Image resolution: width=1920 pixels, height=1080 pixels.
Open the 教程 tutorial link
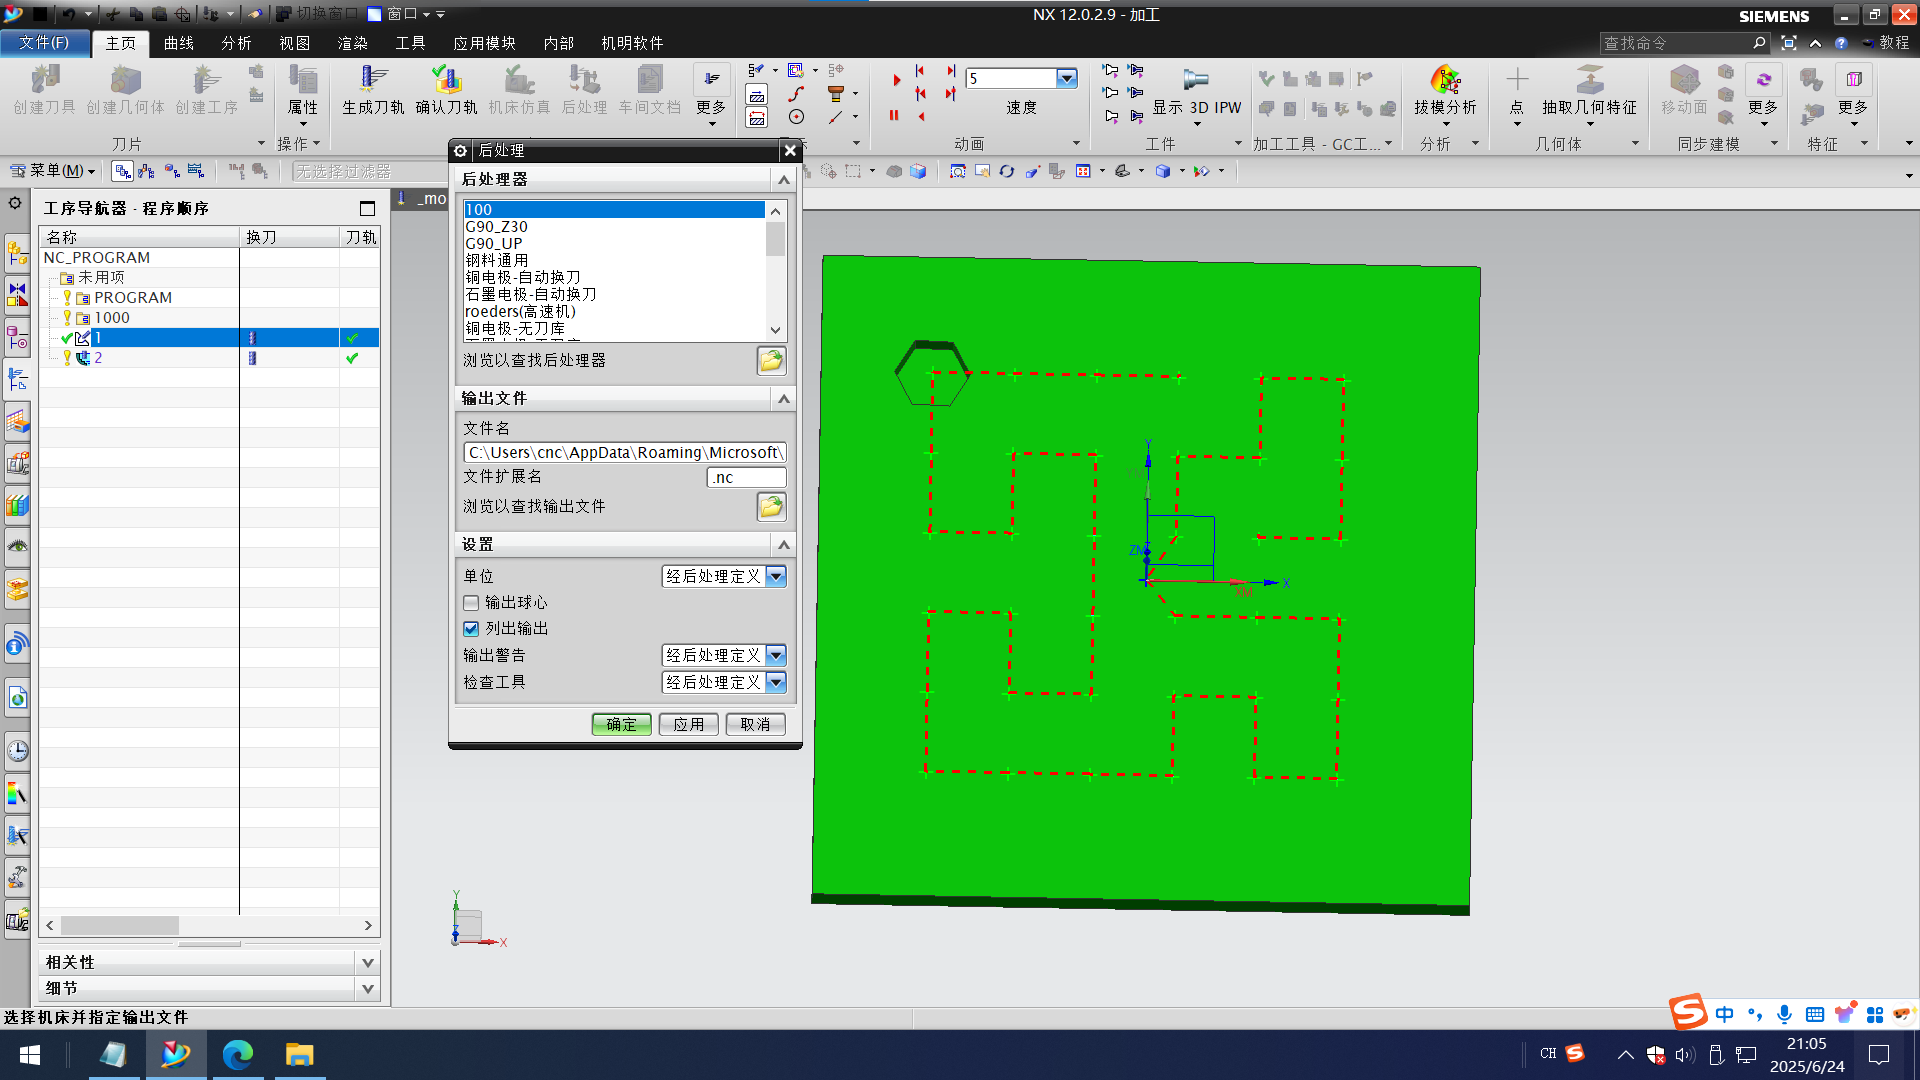(1886, 43)
